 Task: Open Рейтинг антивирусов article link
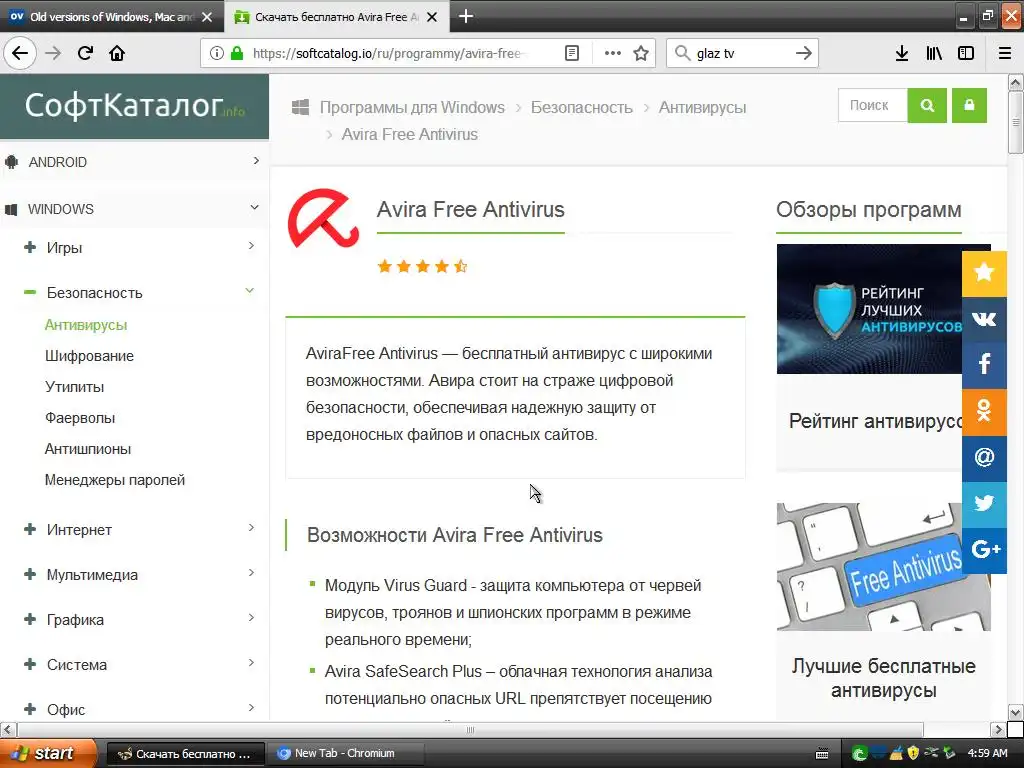(x=875, y=421)
